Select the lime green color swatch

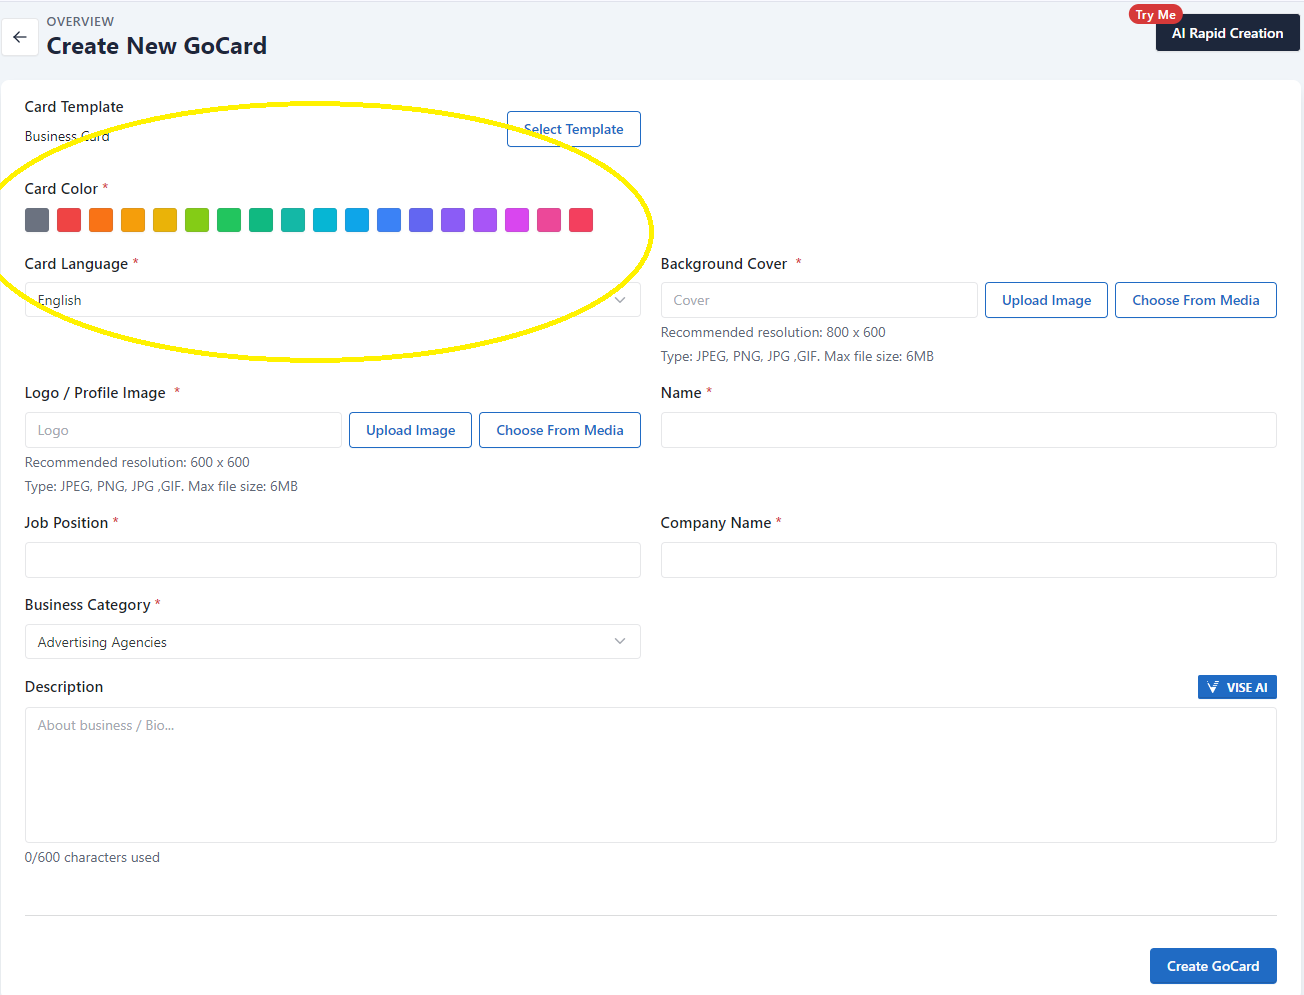197,220
